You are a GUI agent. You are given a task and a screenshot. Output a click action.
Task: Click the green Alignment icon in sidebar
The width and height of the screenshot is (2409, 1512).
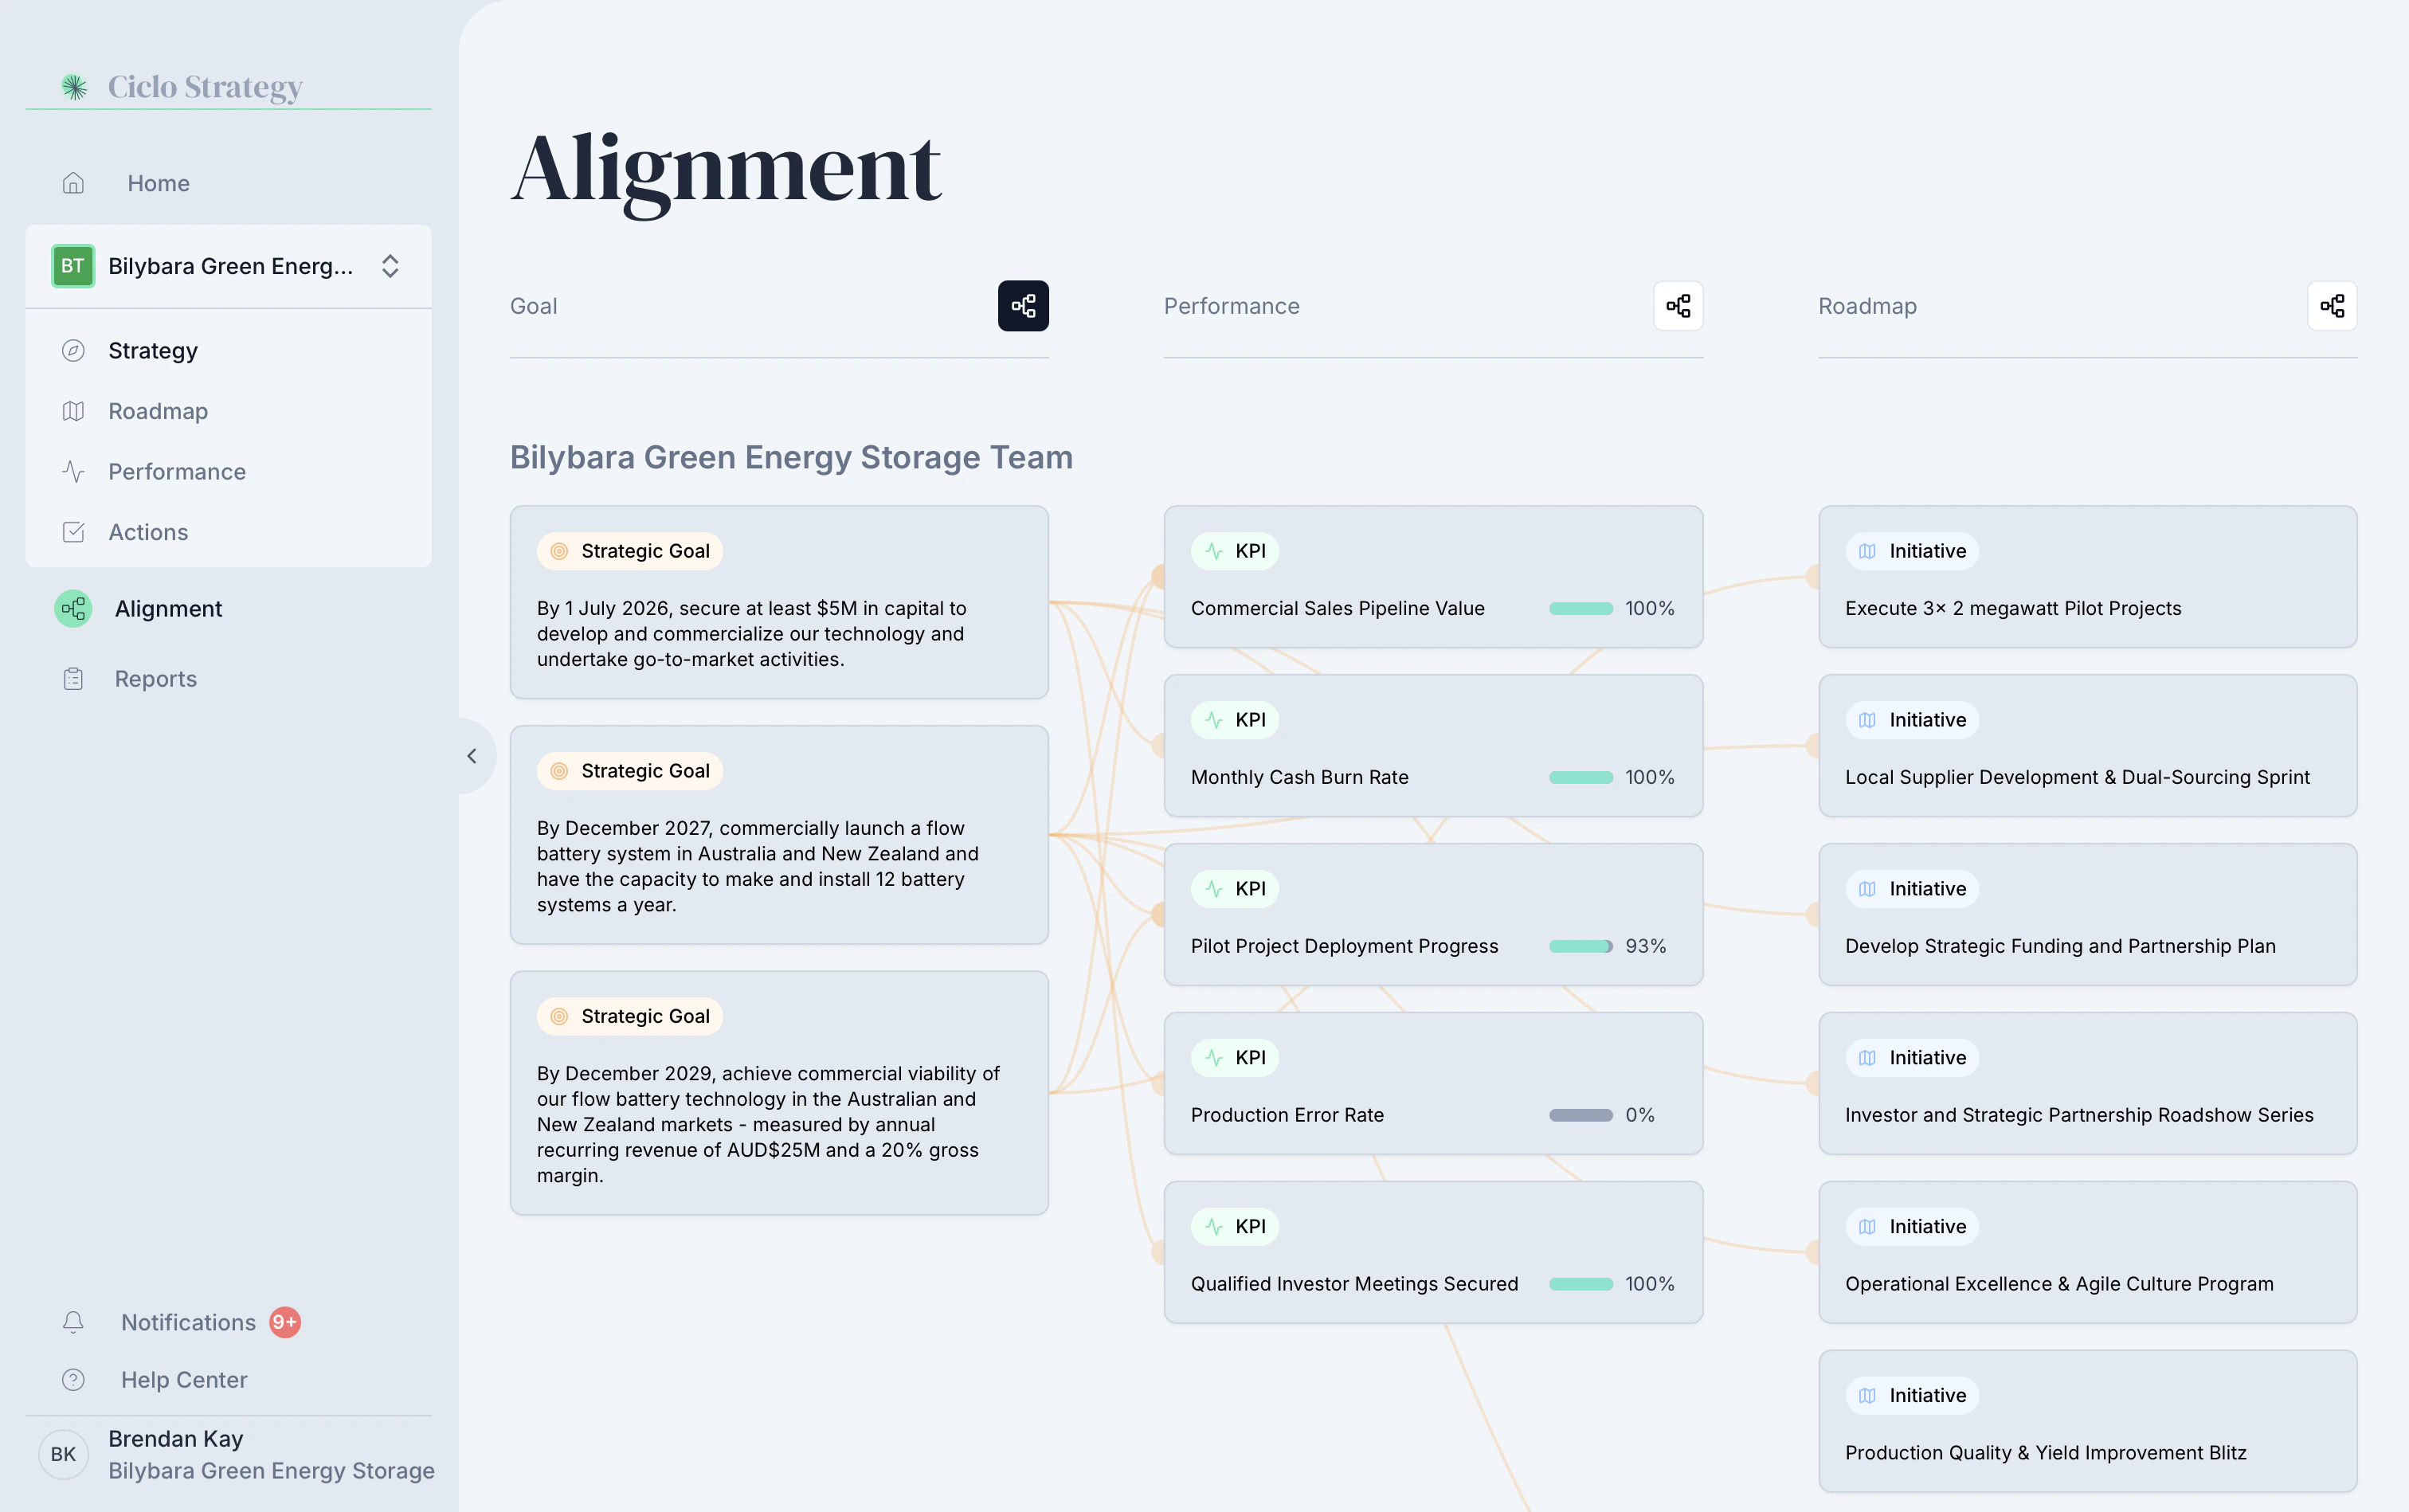point(73,609)
